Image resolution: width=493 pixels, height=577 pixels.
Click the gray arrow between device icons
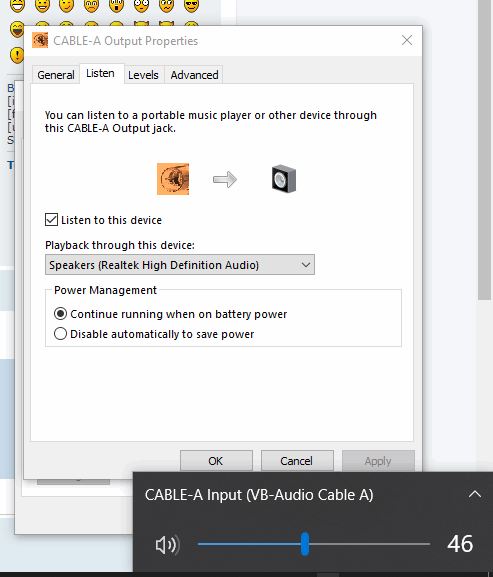click(x=225, y=179)
